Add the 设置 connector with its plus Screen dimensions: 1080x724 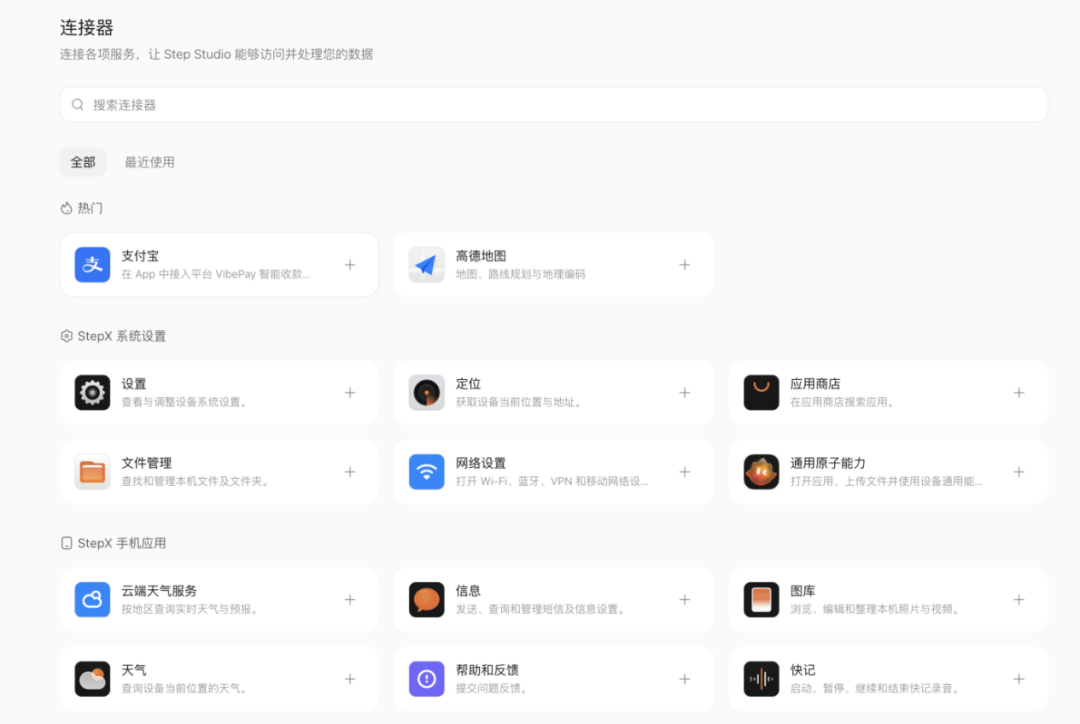[350, 393]
